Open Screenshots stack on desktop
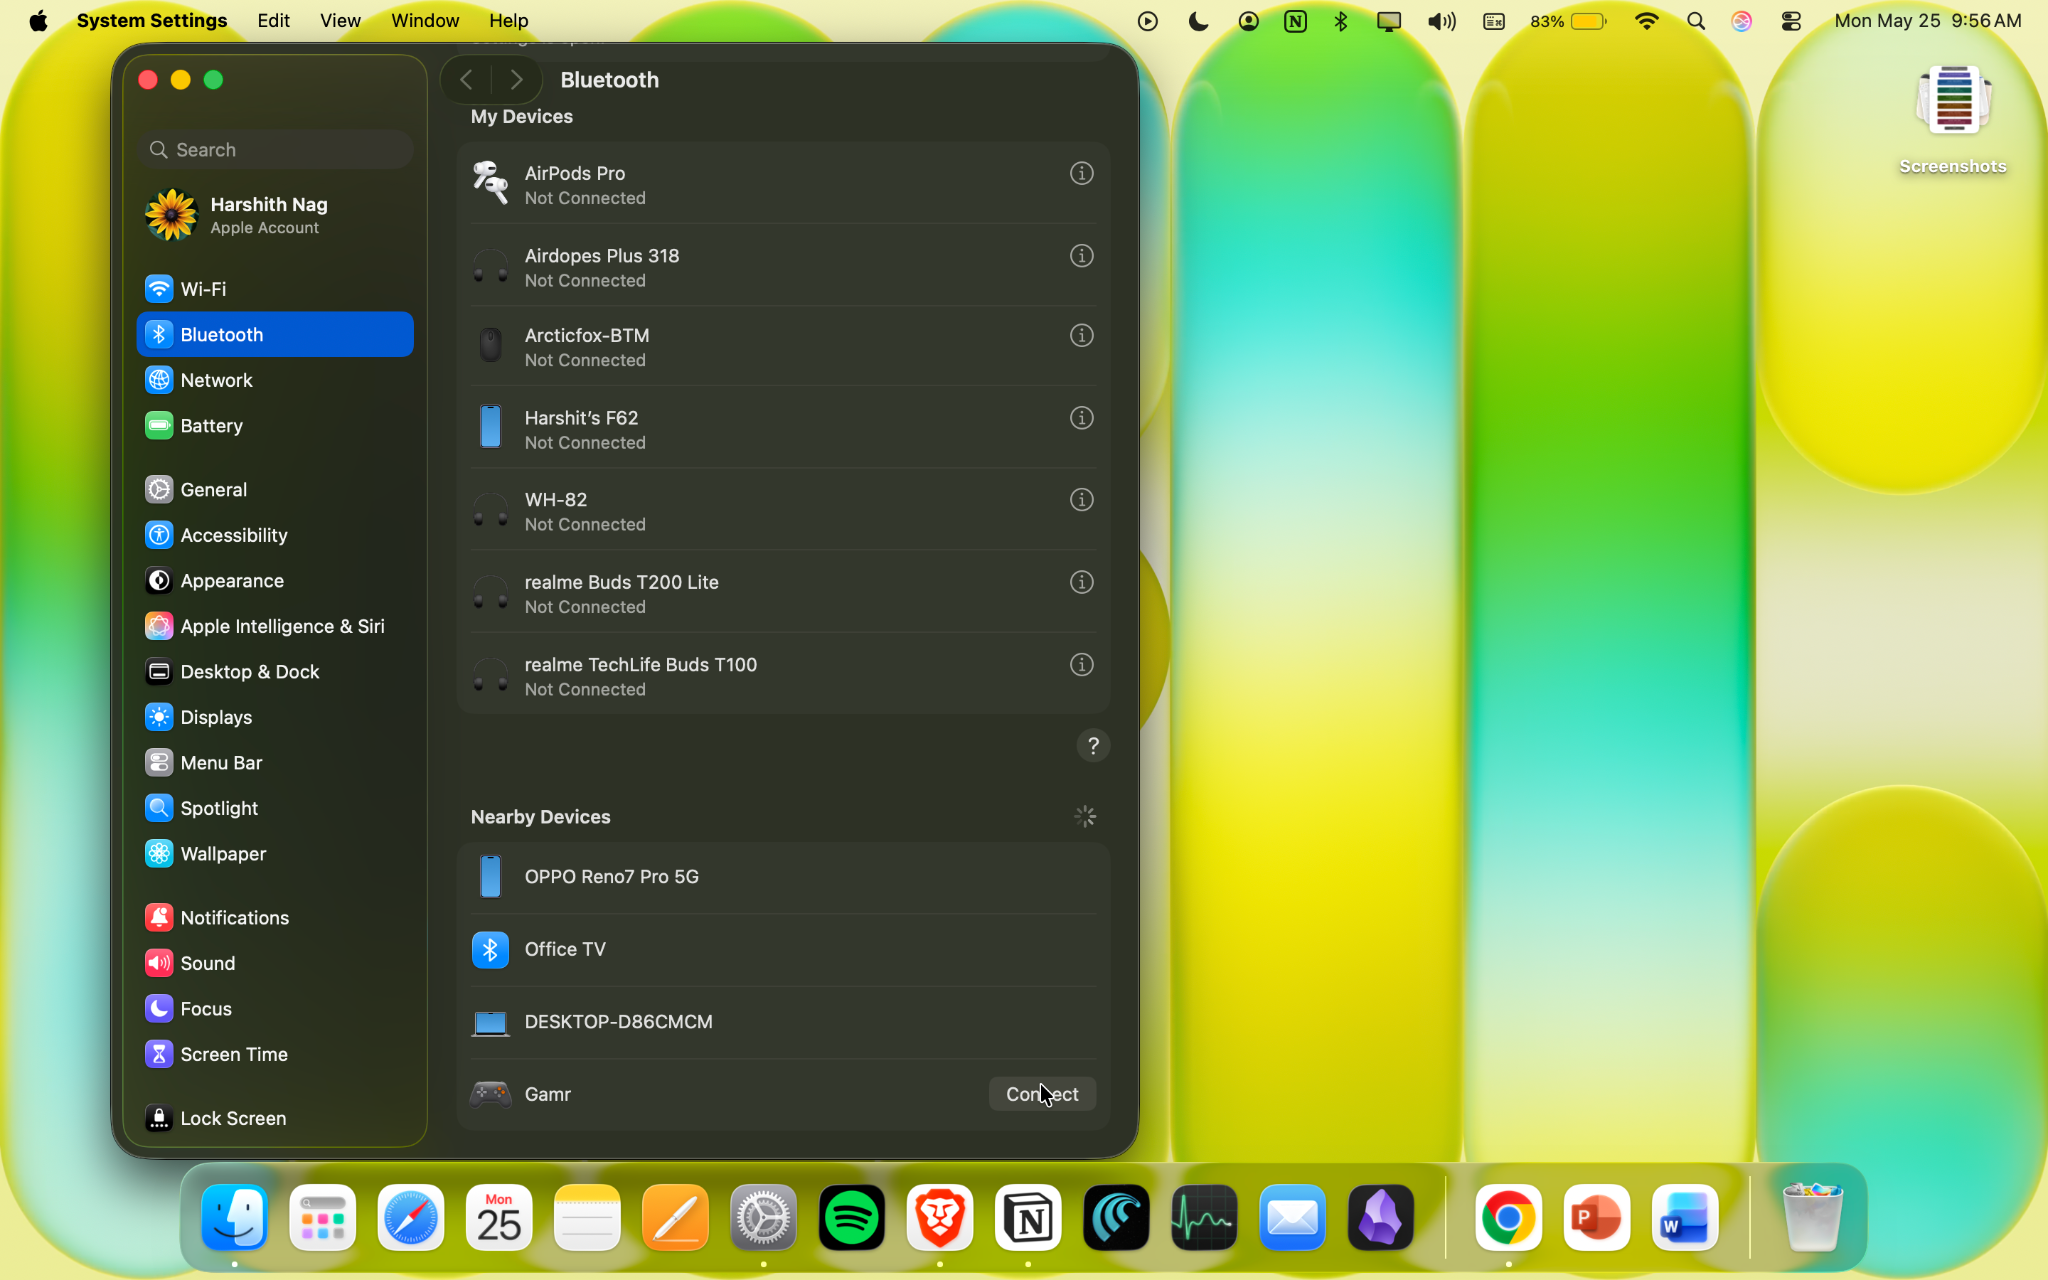Viewport: 2048px width, 1280px height. coord(1953,120)
